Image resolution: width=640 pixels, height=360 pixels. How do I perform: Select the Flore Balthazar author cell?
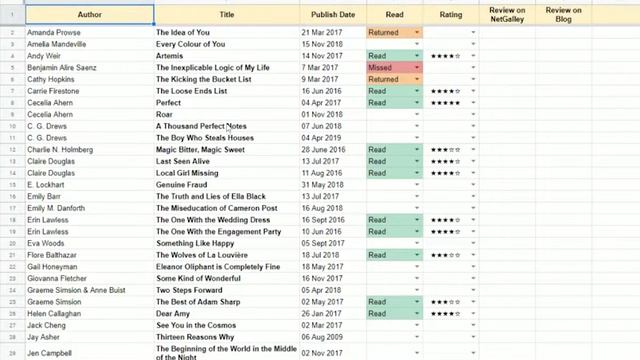pyautogui.click(x=89, y=255)
